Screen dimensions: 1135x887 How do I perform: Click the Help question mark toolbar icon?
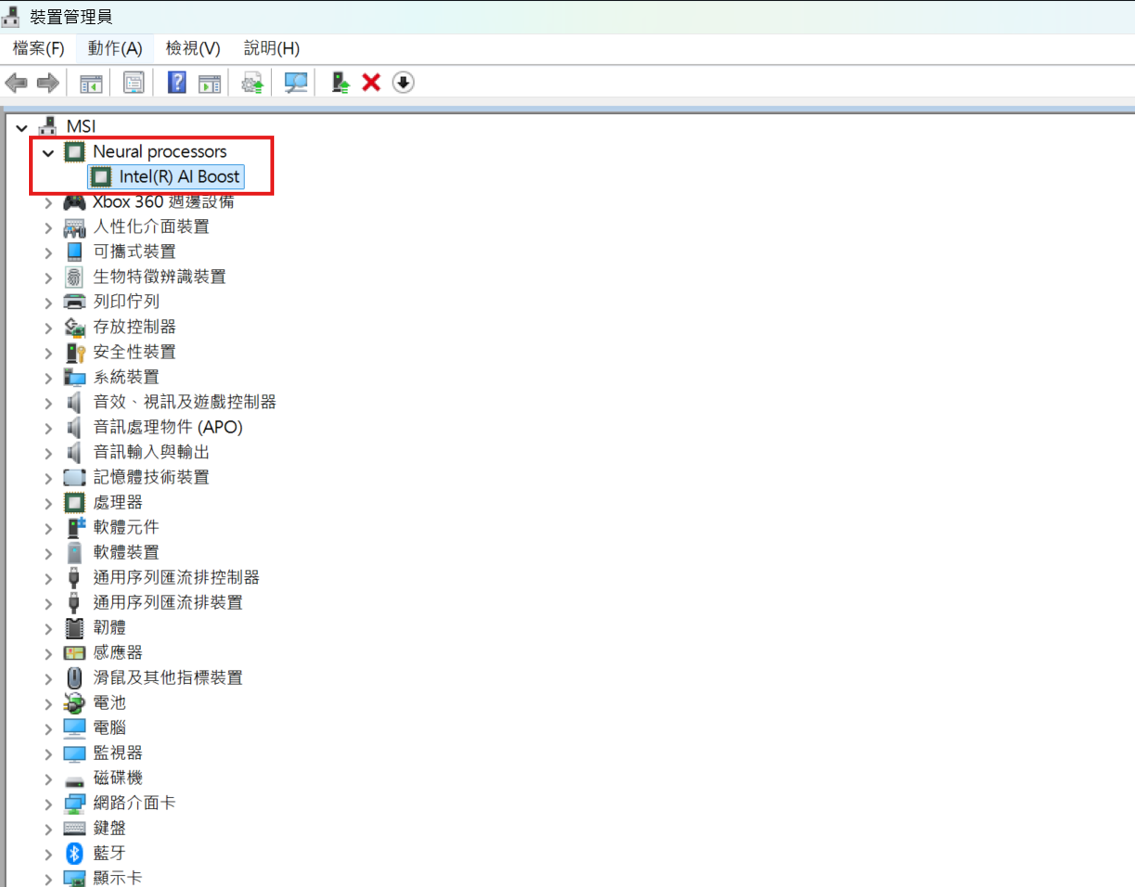coord(177,83)
